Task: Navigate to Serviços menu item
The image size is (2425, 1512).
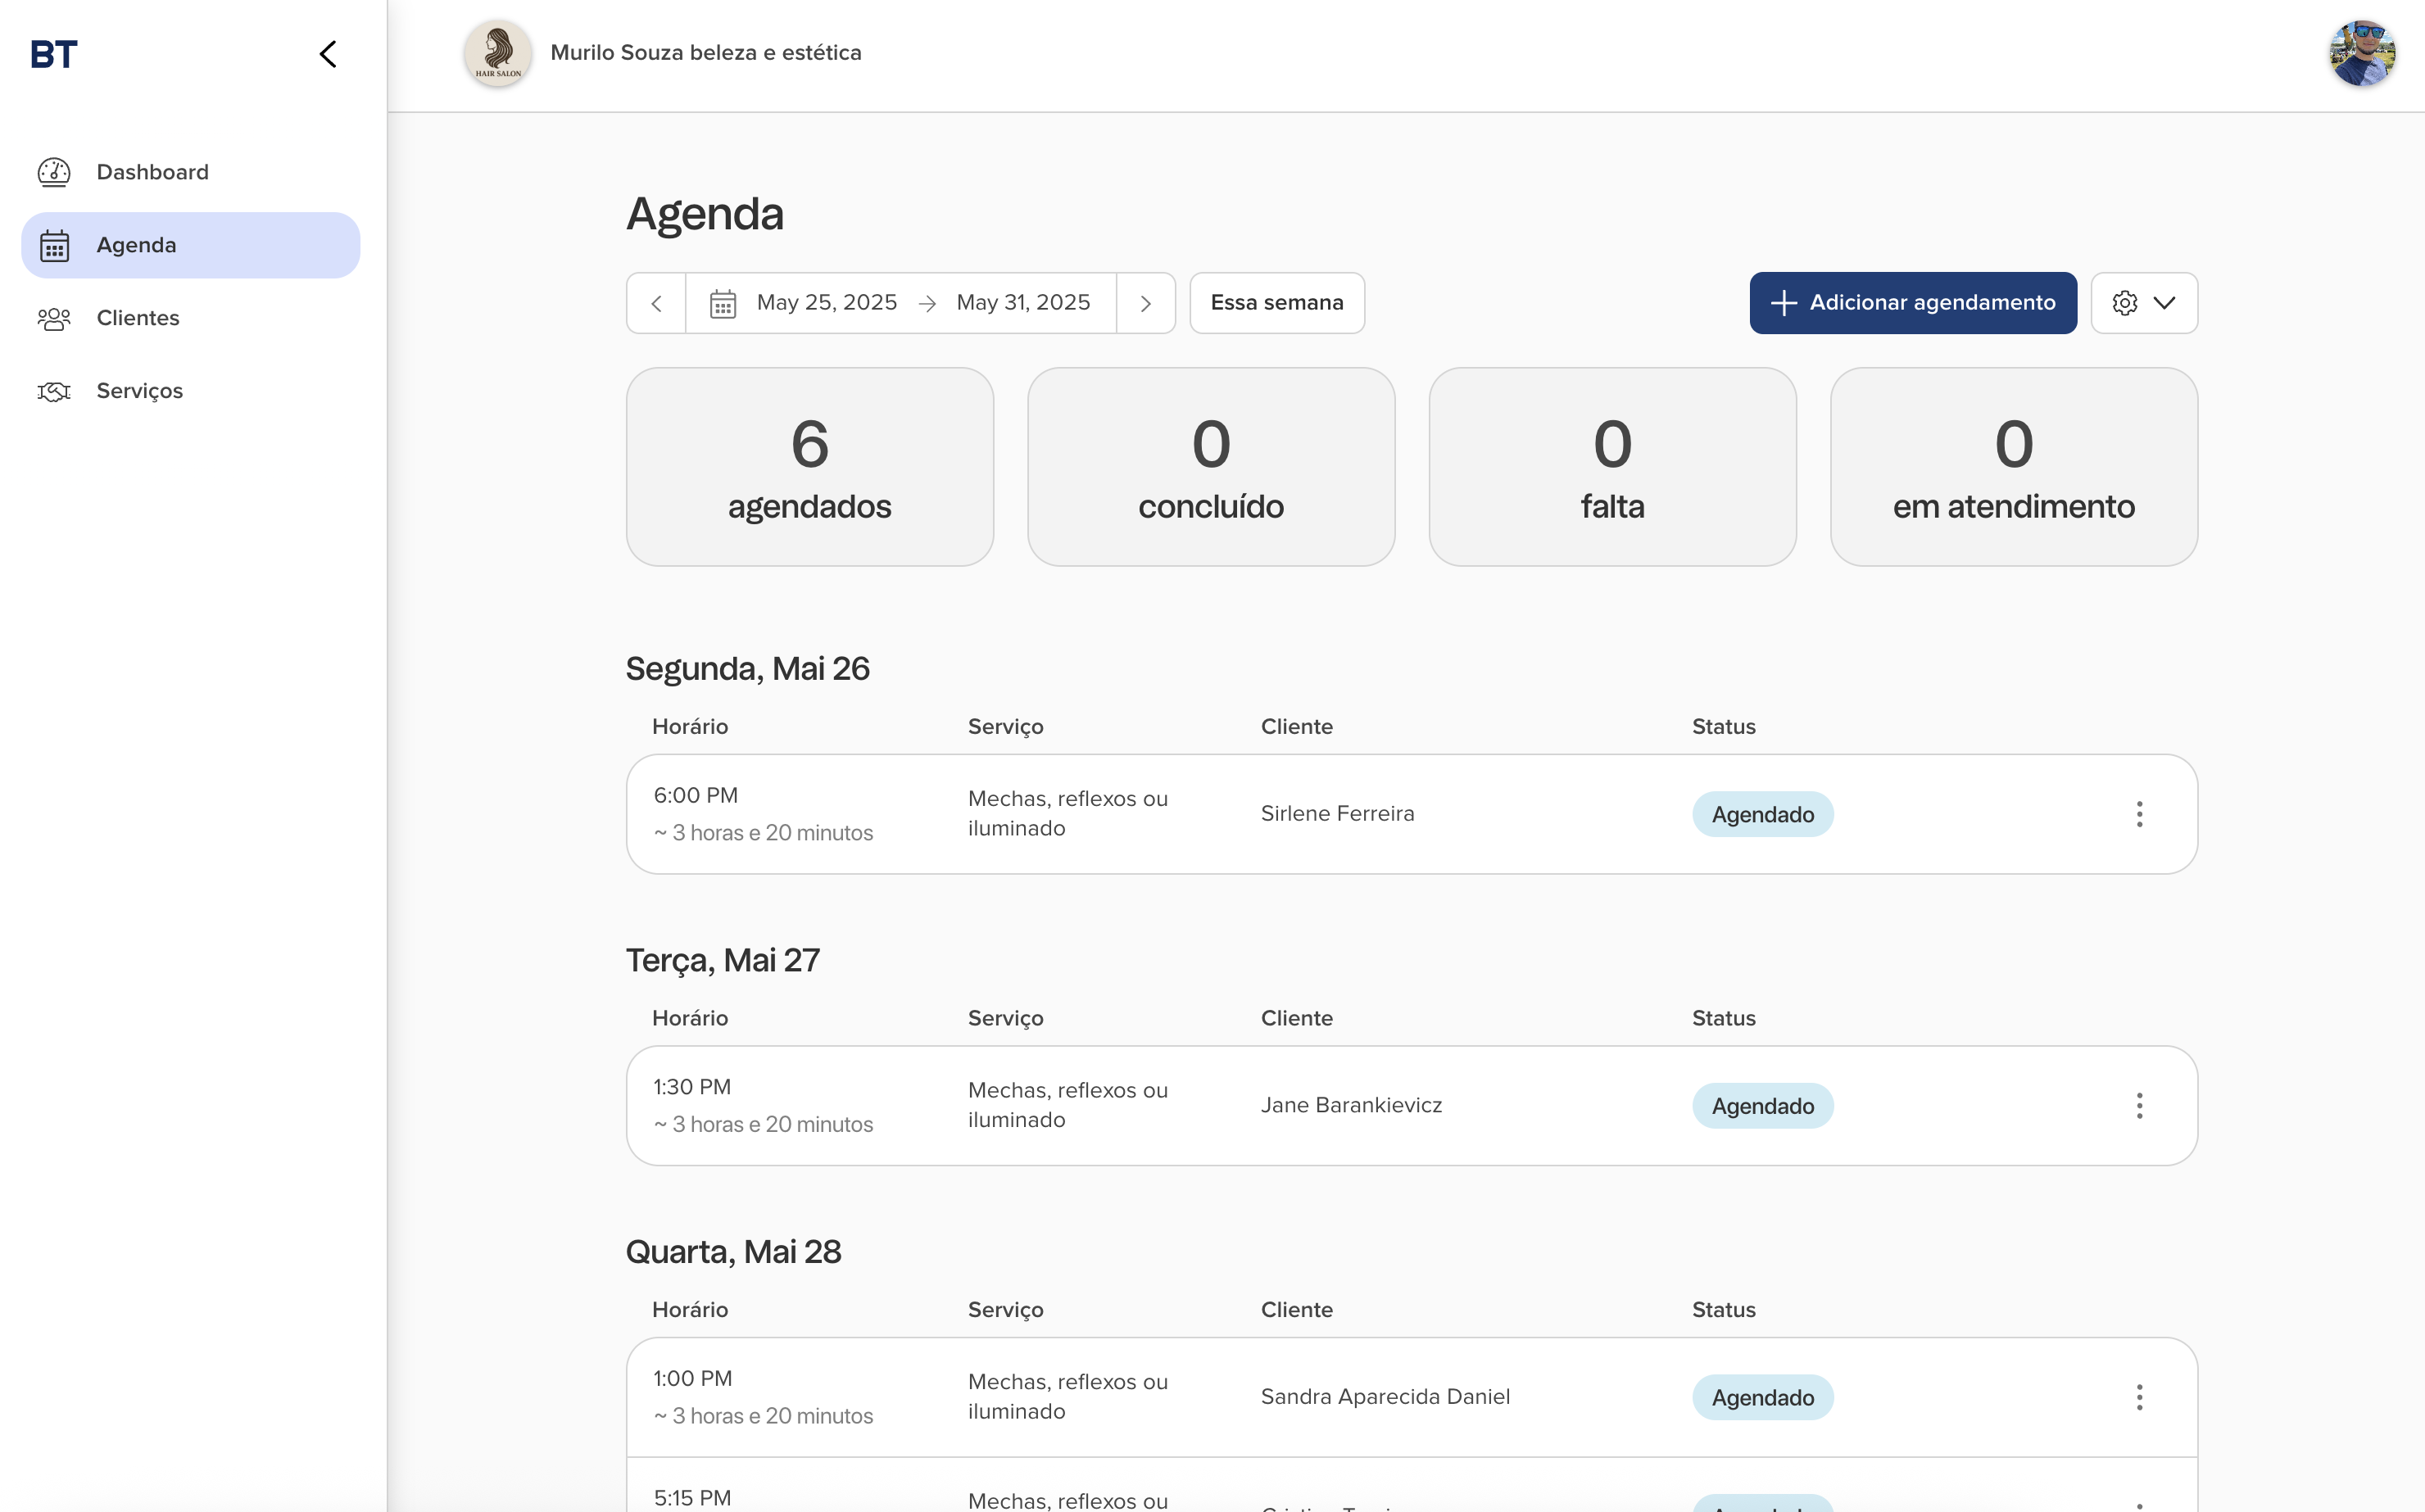Action: coord(190,391)
